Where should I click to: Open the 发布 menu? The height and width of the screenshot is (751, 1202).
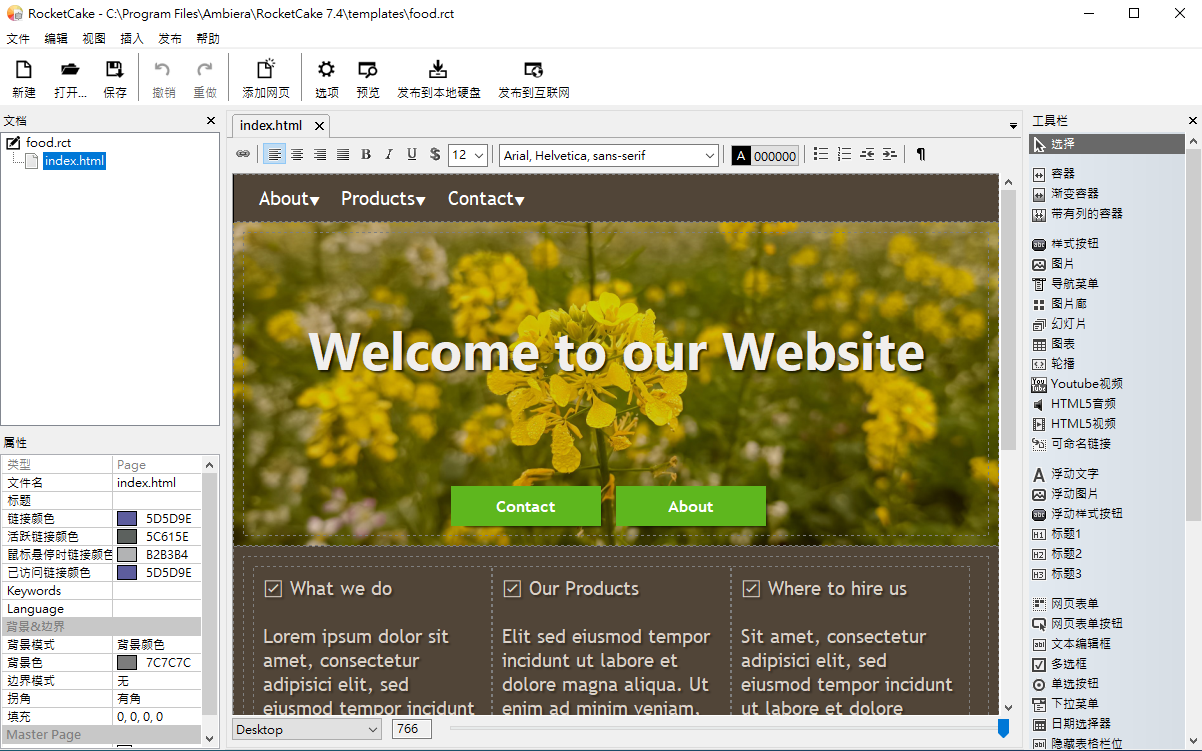[170, 39]
